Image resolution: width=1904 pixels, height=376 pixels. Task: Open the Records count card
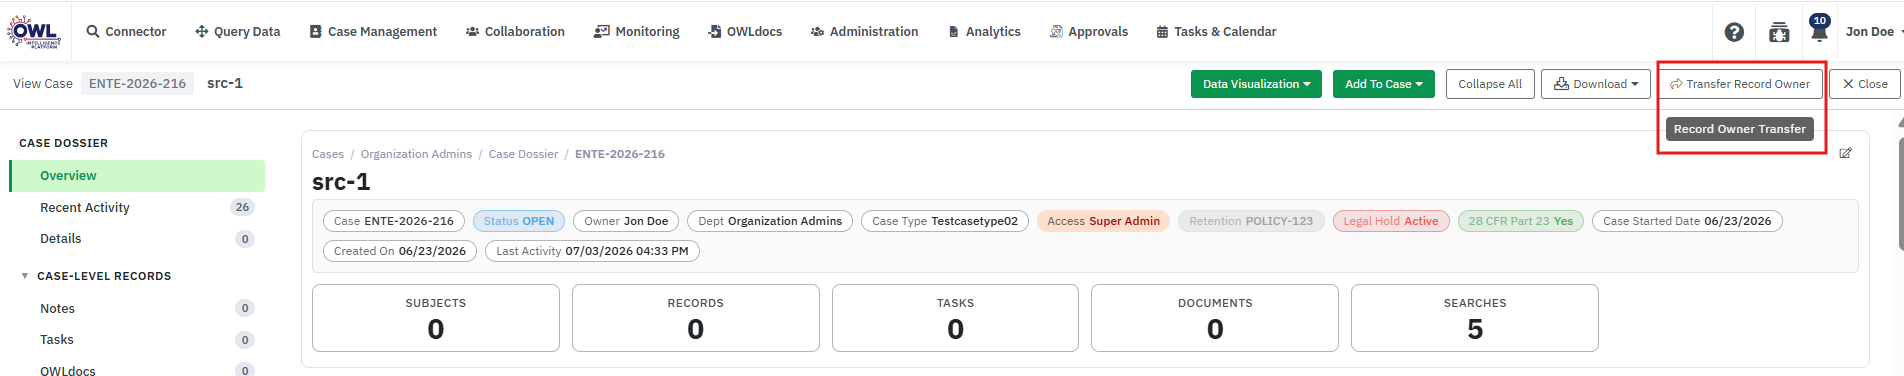(696, 318)
